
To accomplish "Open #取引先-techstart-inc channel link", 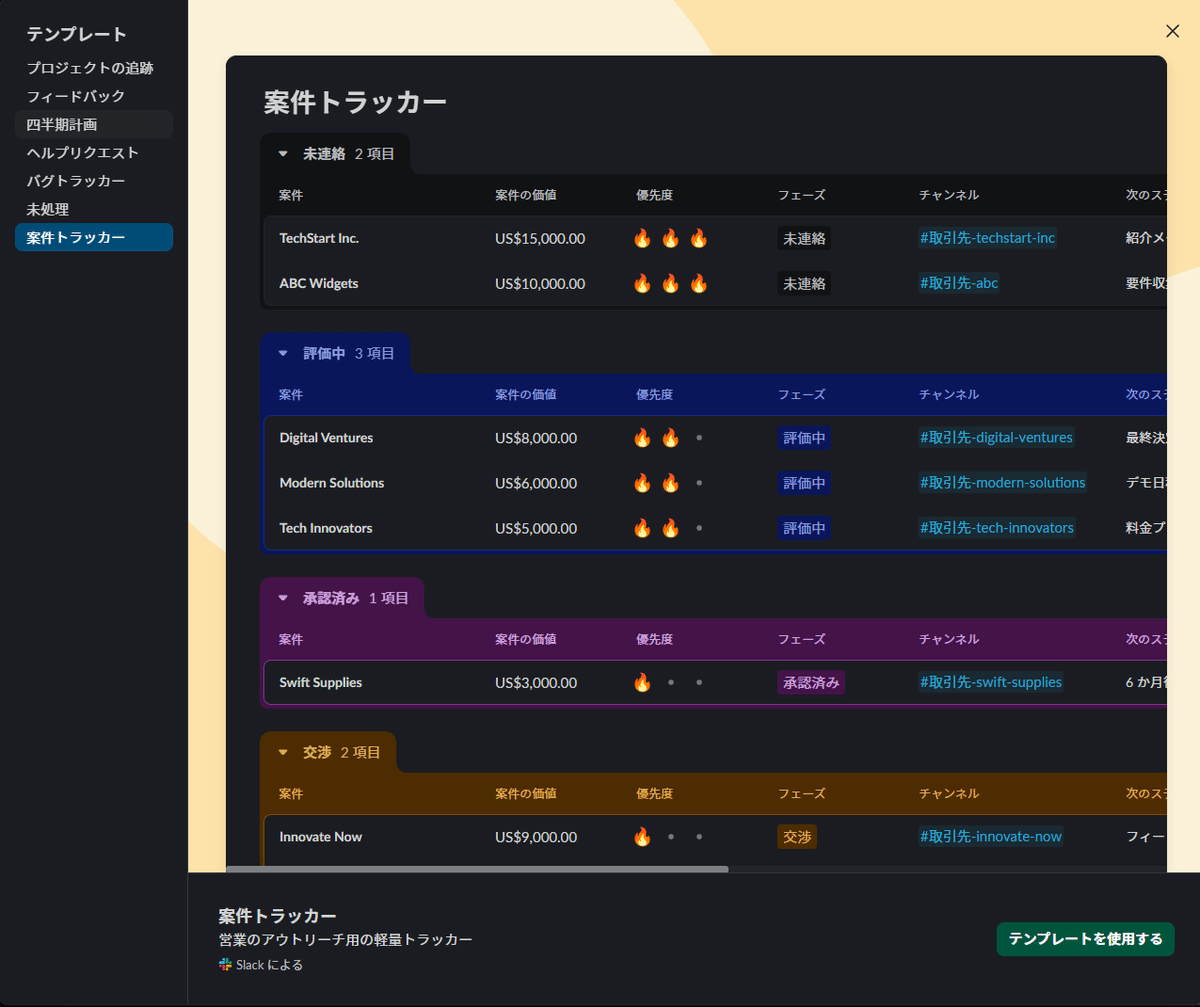I will click(x=987, y=238).
